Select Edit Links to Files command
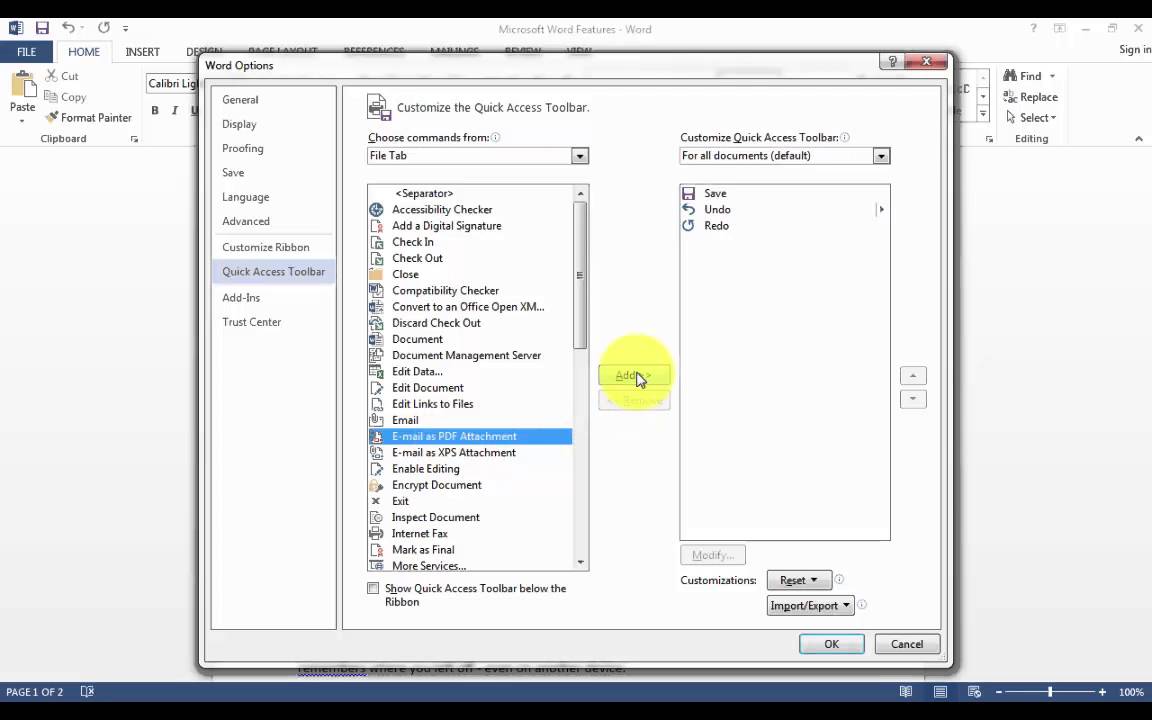The image size is (1152, 720). (470, 403)
